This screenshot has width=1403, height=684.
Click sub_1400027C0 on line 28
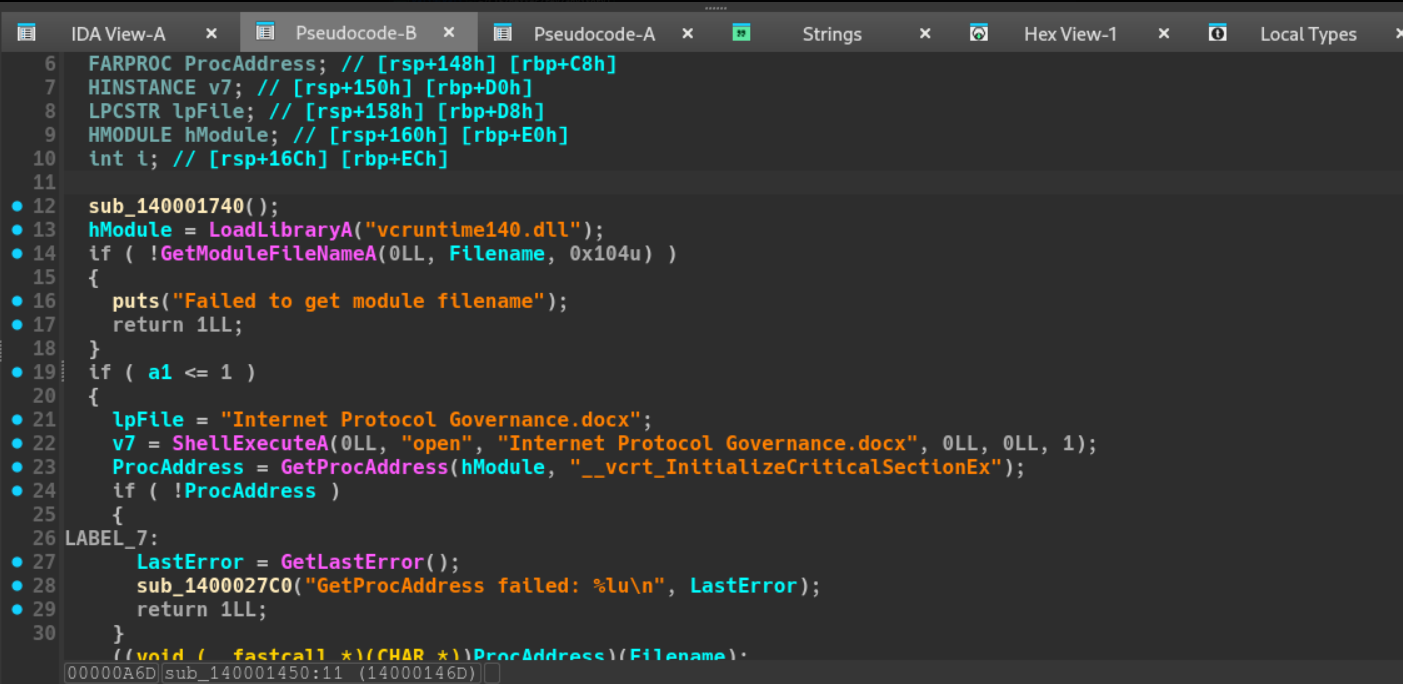coord(214,586)
